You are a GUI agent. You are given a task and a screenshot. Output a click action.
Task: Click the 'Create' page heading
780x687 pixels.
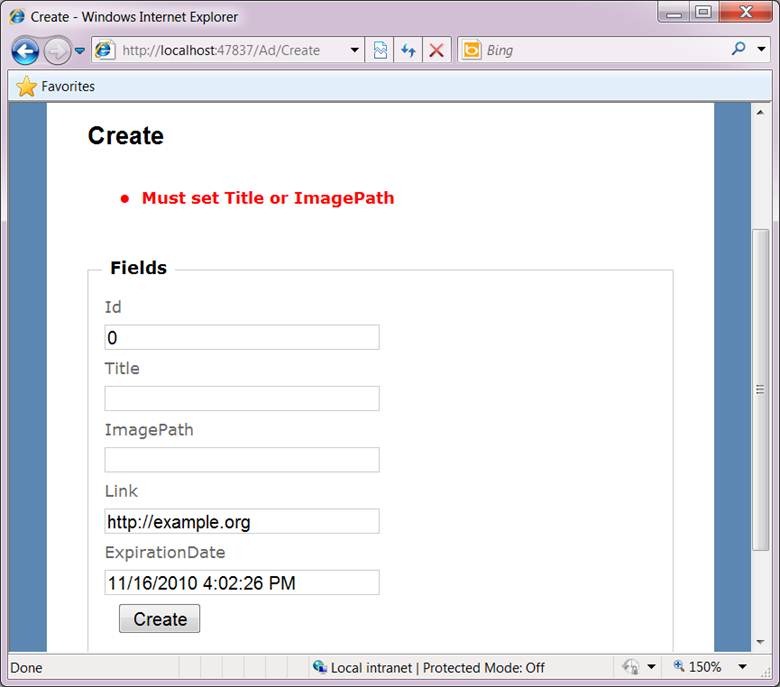[125, 136]
